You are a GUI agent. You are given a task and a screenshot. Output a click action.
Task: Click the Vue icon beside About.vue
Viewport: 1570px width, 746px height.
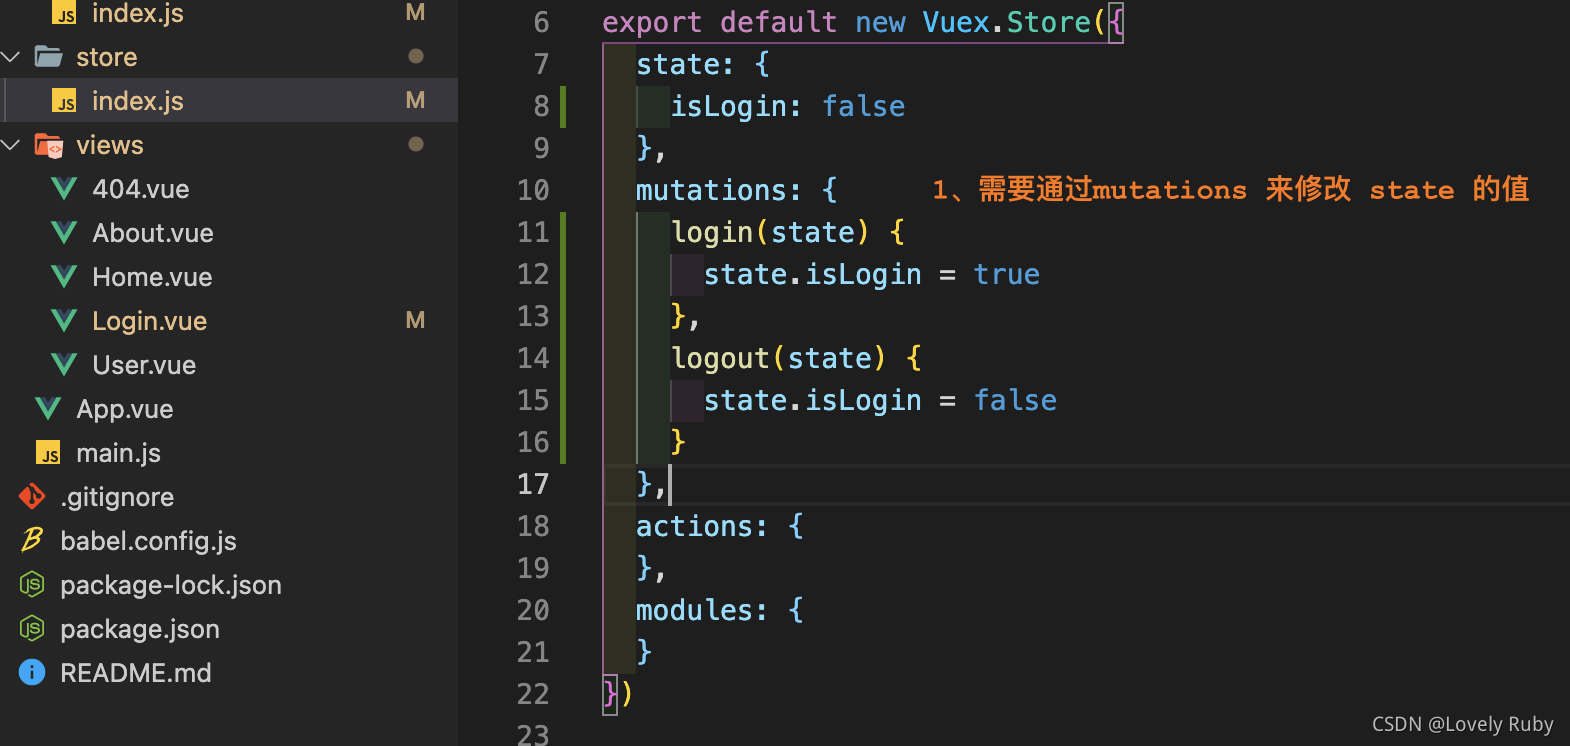(x=64, y=232)
